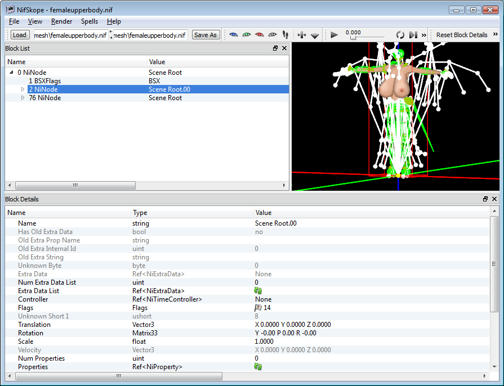Click the load file path input field
The image size is (504, 386).
tap(69, 35)
